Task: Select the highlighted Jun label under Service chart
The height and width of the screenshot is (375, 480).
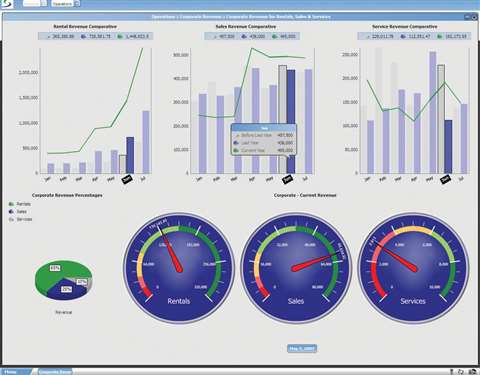Action: pyautogui.click(x=445, y=179)
